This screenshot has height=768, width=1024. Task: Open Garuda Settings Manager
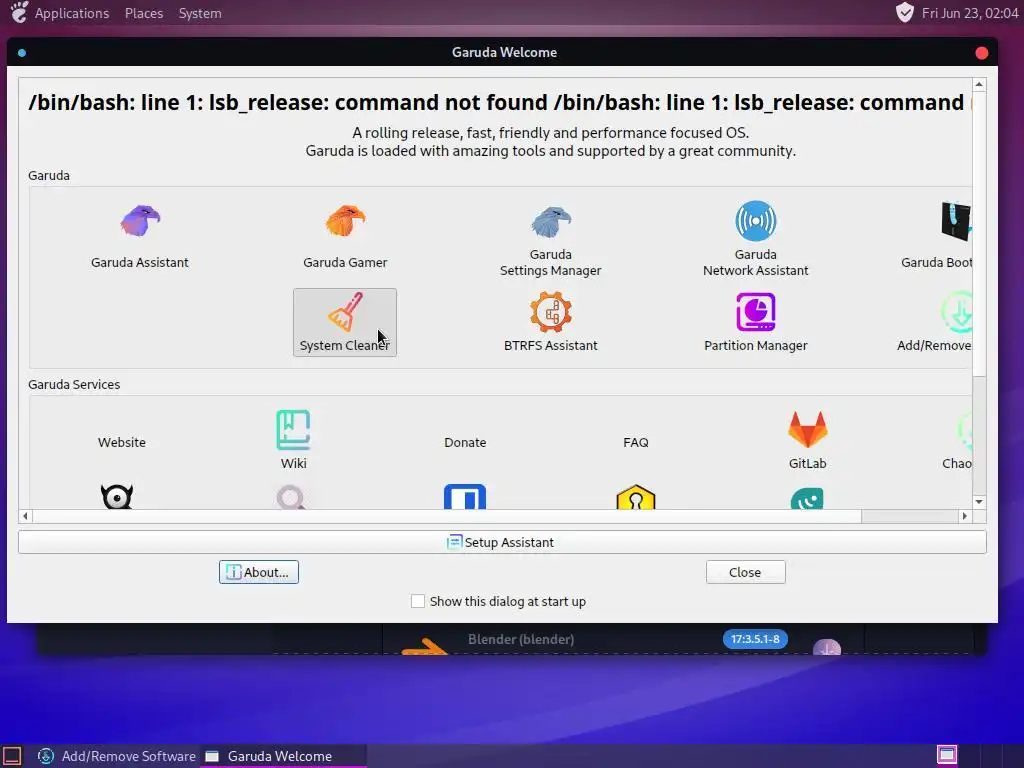551,240
